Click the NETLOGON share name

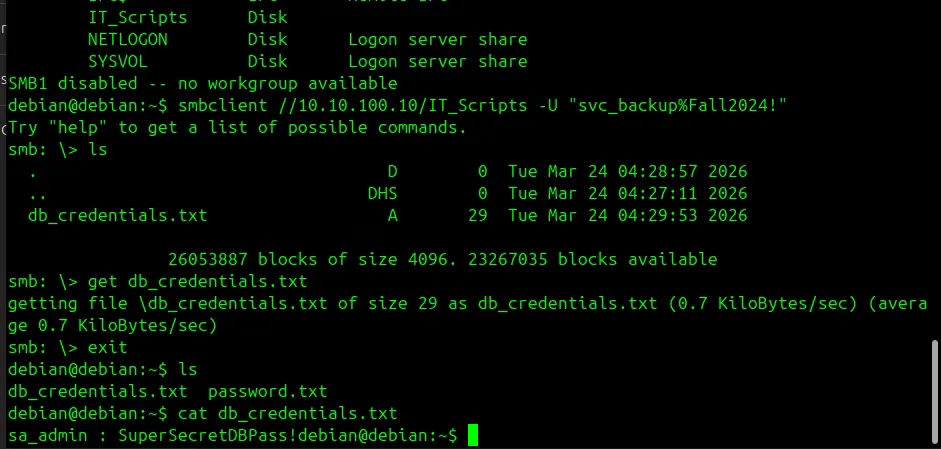pyautogui.click(x=128, y=40)
